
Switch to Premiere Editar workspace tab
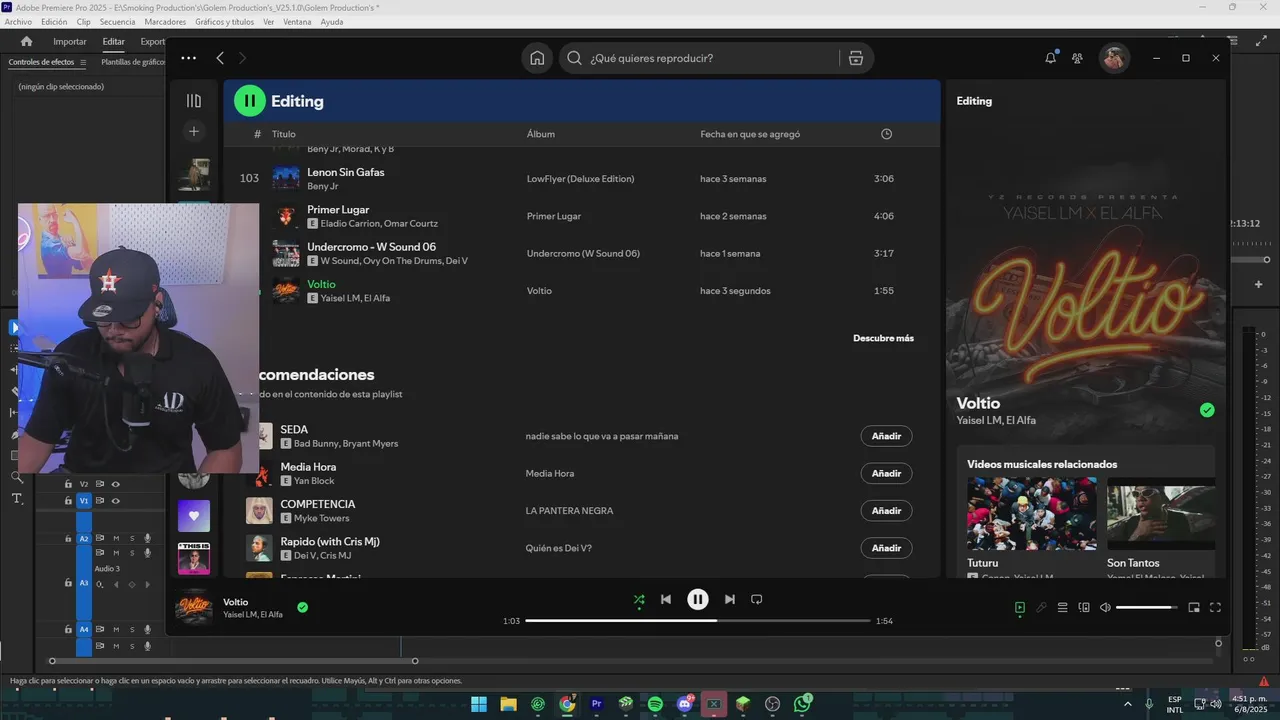click(113, 42)
